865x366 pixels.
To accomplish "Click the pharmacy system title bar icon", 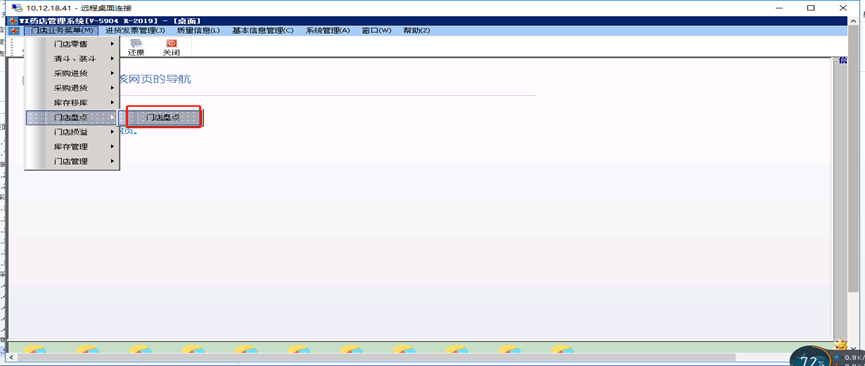I will [14, 21].
